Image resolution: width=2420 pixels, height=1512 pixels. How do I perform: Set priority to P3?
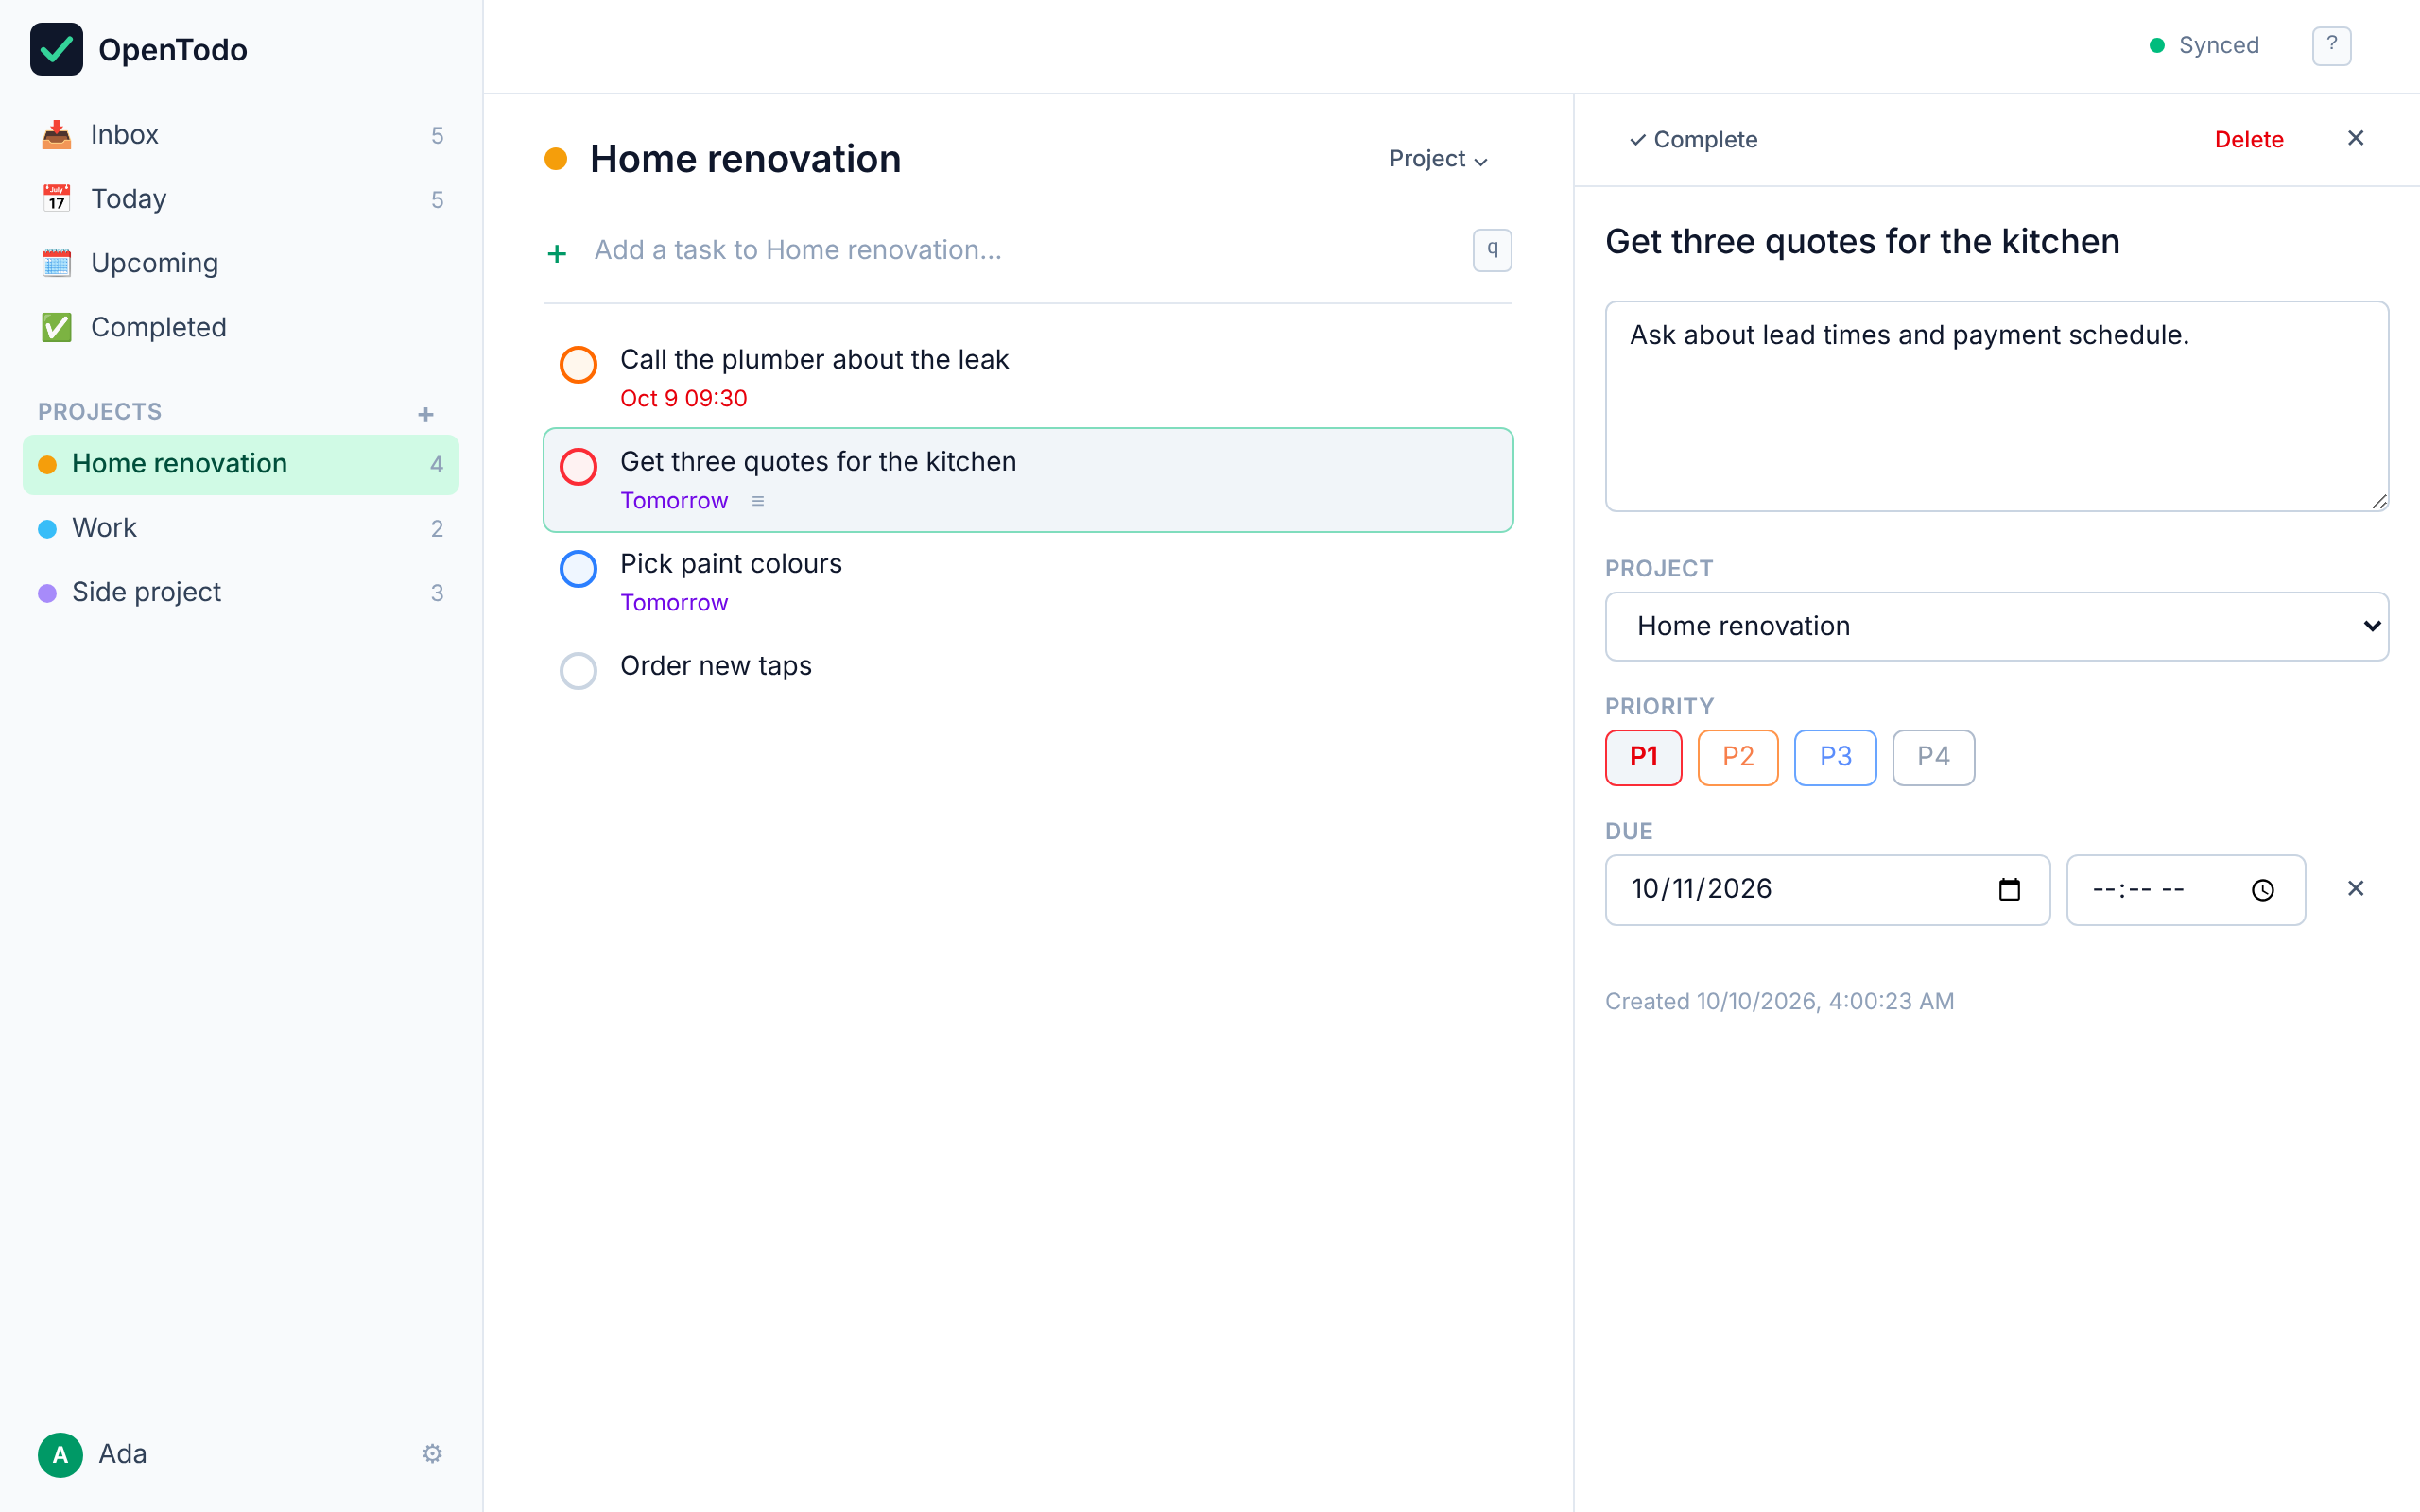1835,757
